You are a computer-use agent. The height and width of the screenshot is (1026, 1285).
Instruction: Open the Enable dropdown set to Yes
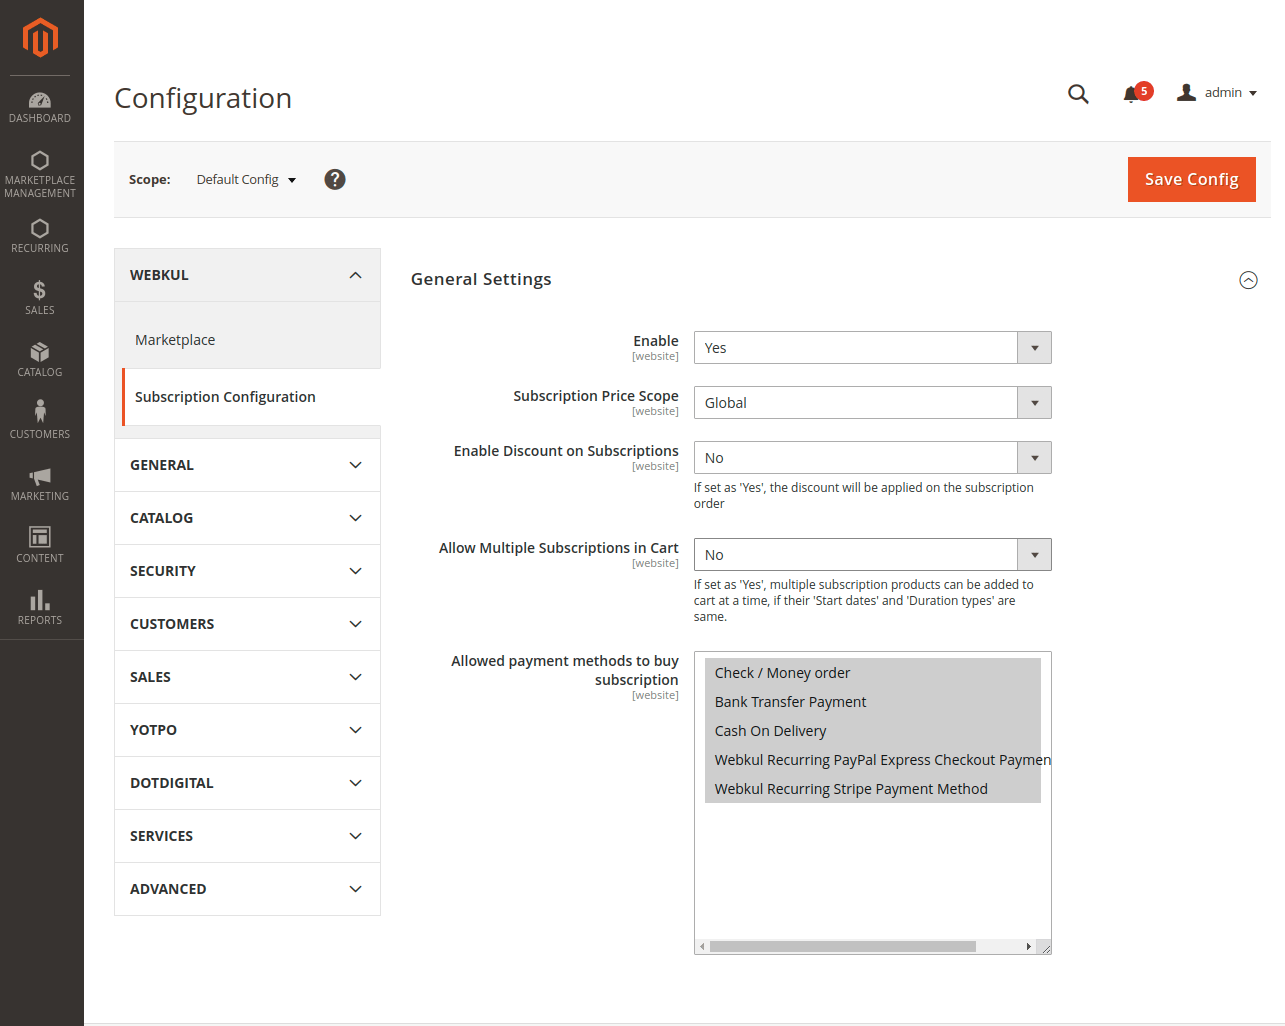873,348
